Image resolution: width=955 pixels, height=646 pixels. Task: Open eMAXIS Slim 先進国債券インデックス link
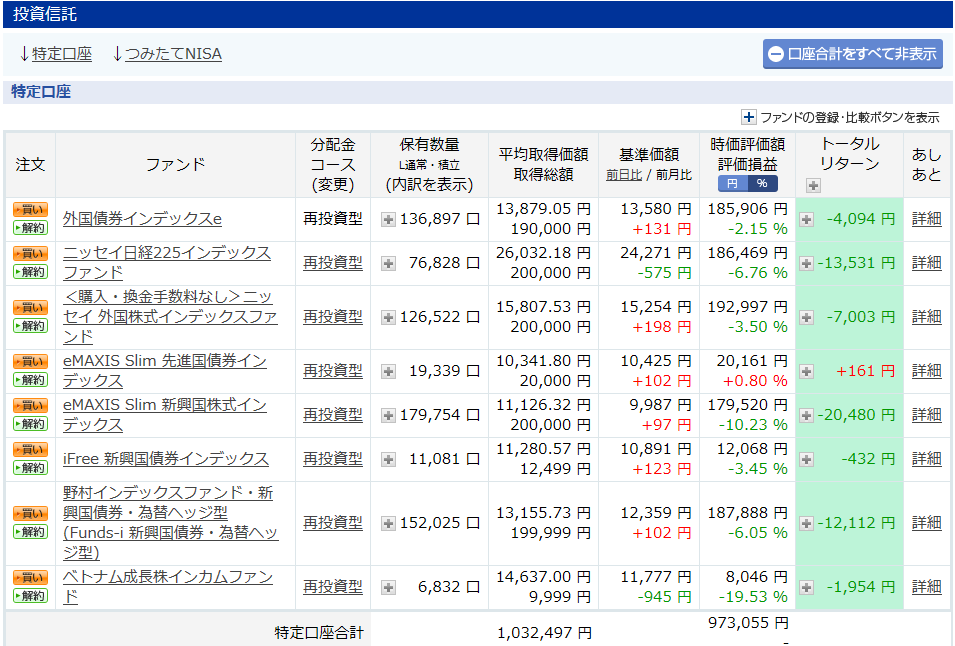pos(164,371)
